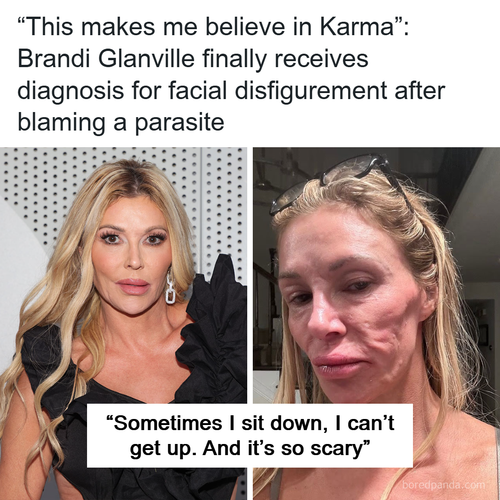The height and width of the screenshot is (500, 500).
Task: Click the silver chain-link earring
Action: tap(171, 287)
